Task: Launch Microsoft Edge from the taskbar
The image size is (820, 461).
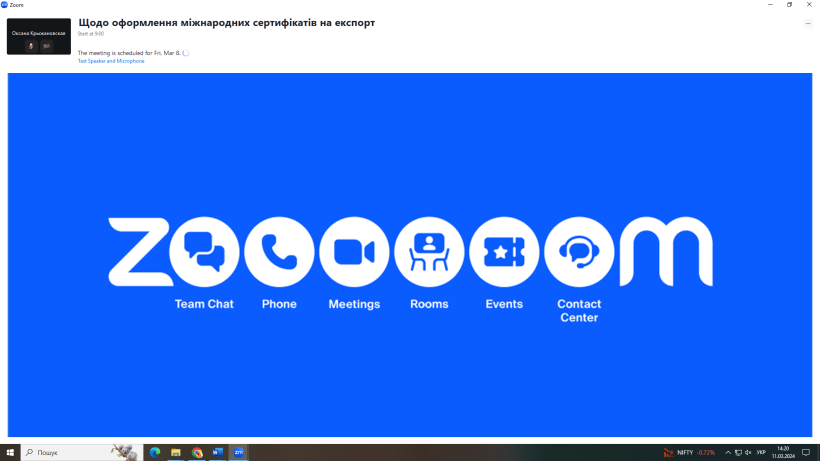Action: (155, 453)
